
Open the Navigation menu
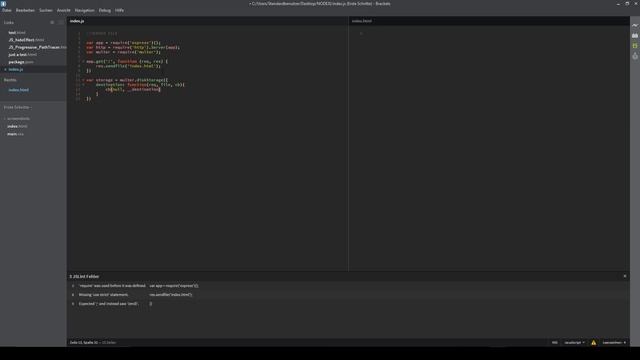[84, 10]
